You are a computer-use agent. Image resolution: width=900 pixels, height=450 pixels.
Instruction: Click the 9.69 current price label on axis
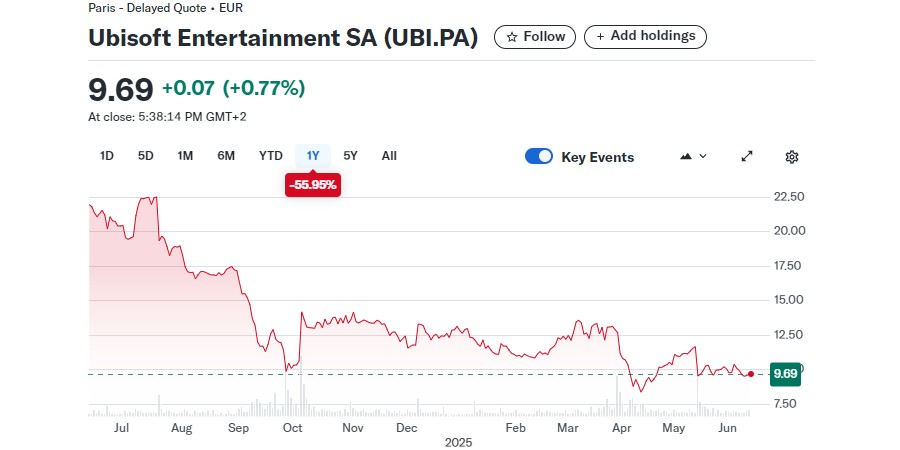(785, 374)
